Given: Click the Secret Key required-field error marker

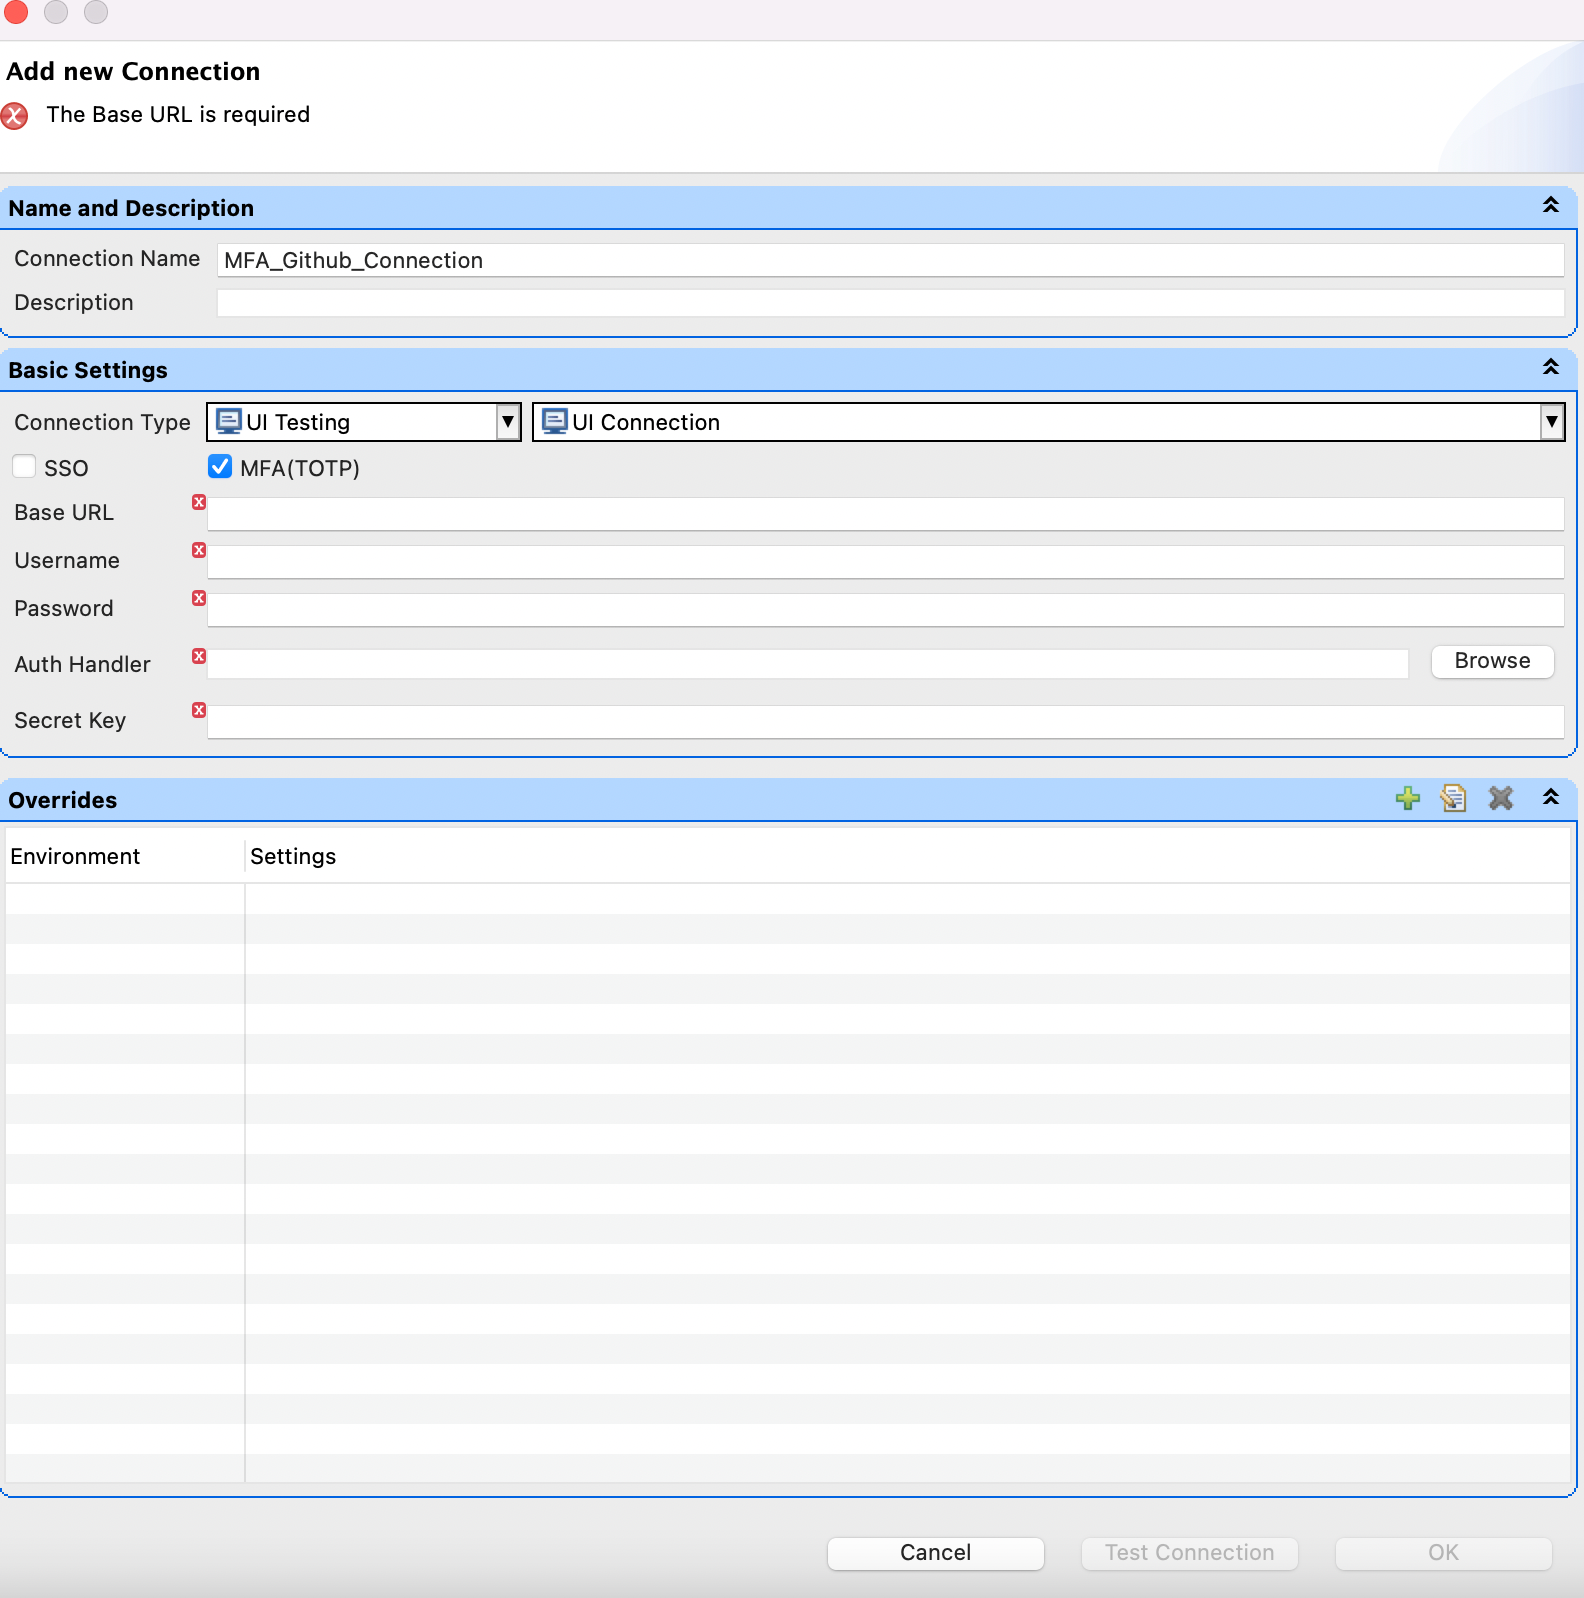Looking at the screenshot, I should (199, 710).
